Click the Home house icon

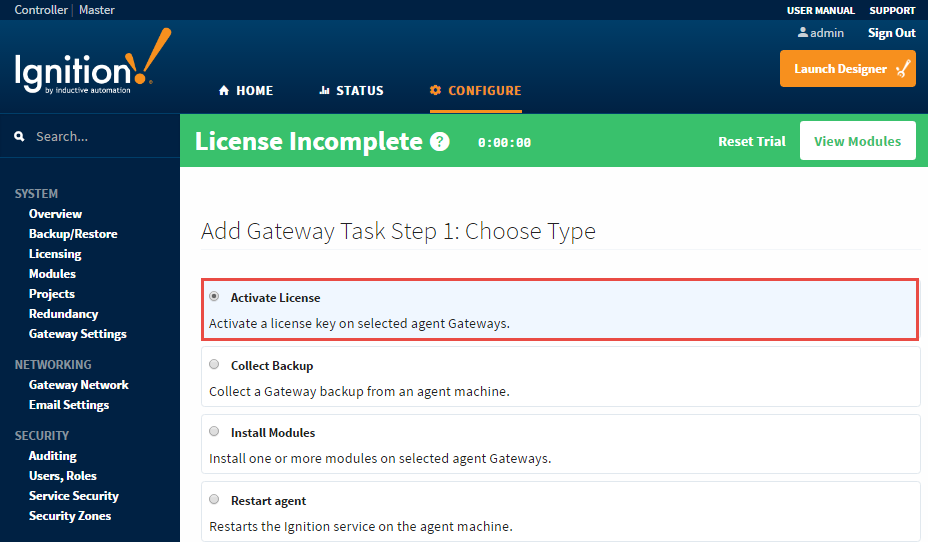223,91
